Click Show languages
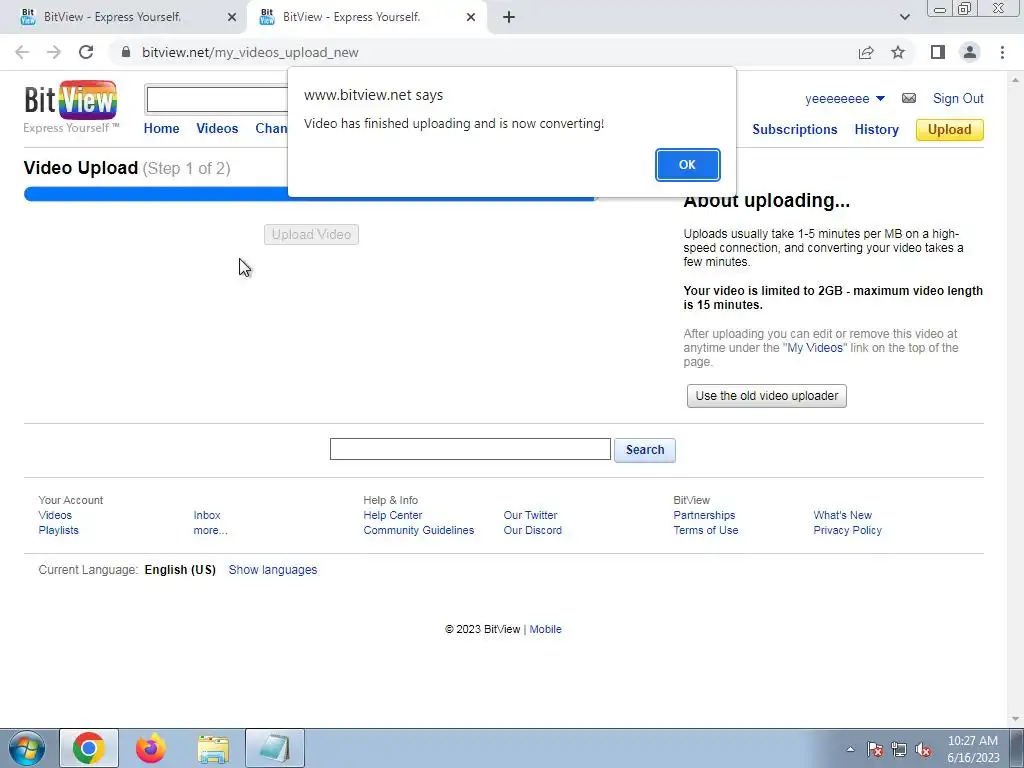This screenshot has width=1024, height=768. coord(272,569)
